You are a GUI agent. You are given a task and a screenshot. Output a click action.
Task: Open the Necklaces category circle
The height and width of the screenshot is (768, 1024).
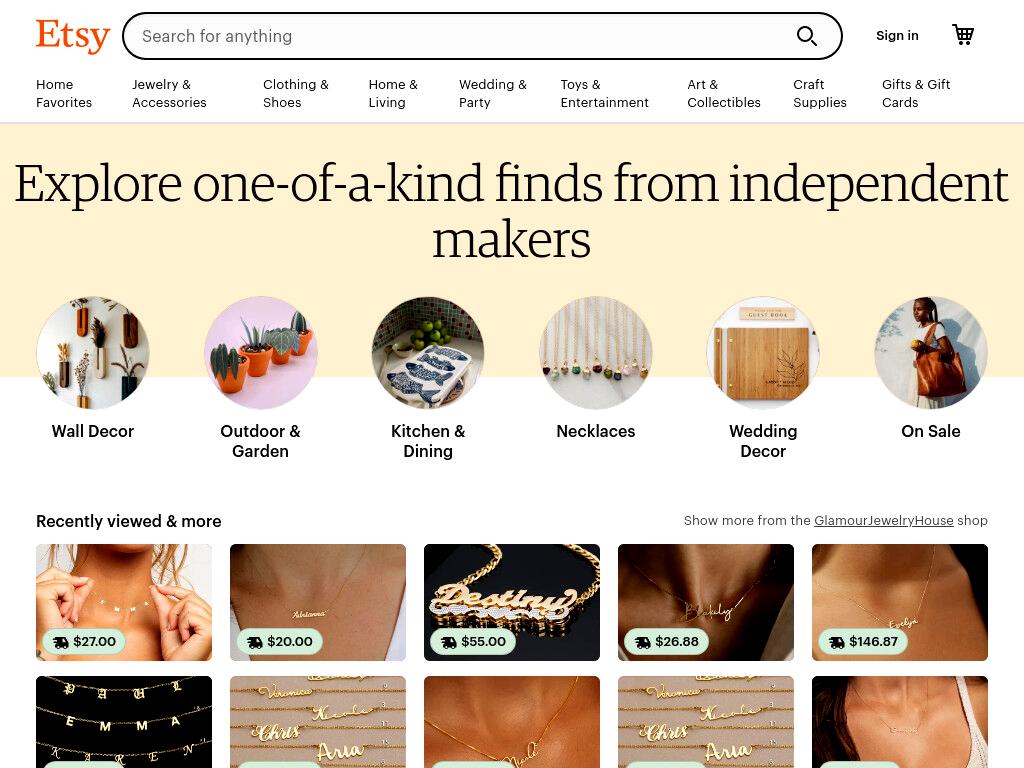point(596,353)
